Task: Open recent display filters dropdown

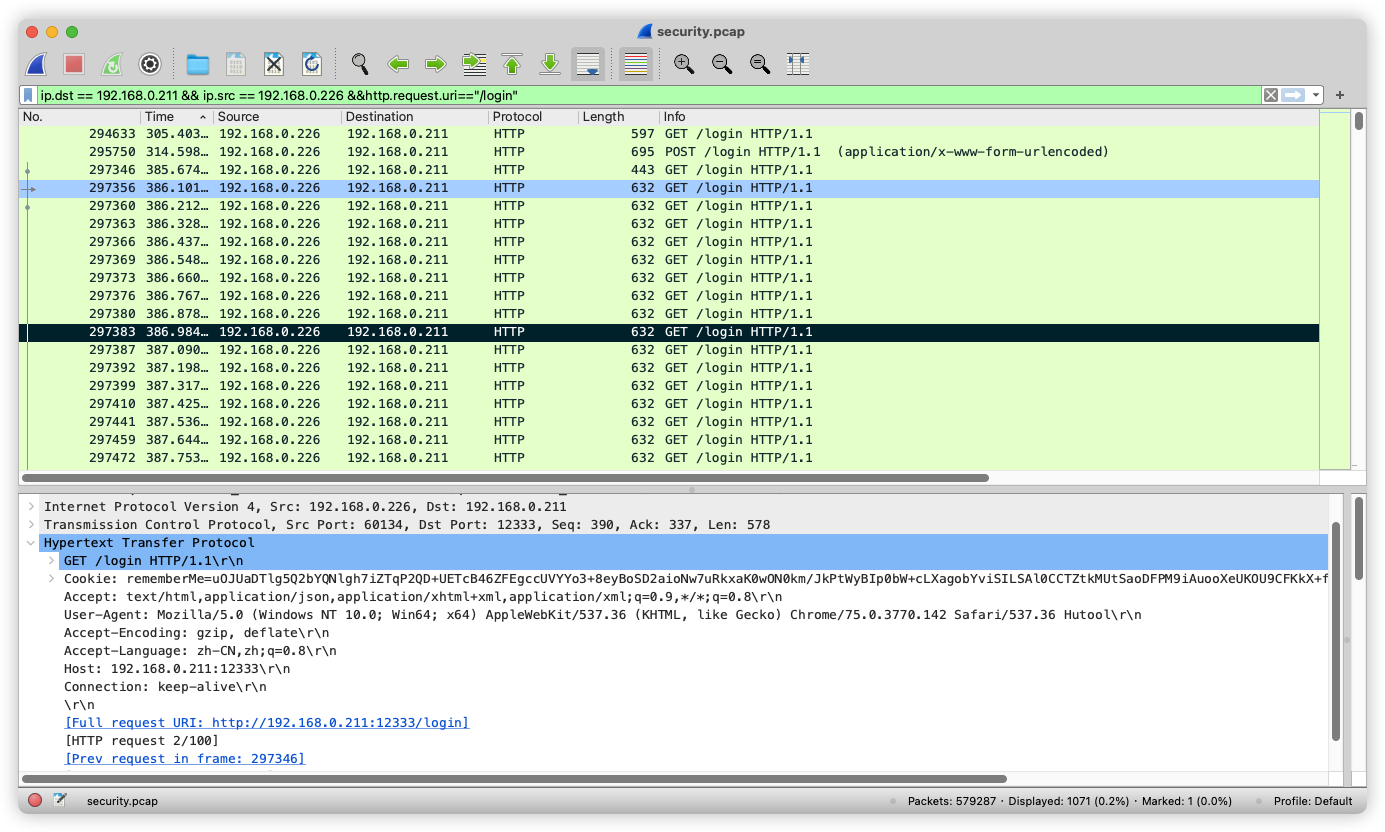Action: tap(1316, 95)
